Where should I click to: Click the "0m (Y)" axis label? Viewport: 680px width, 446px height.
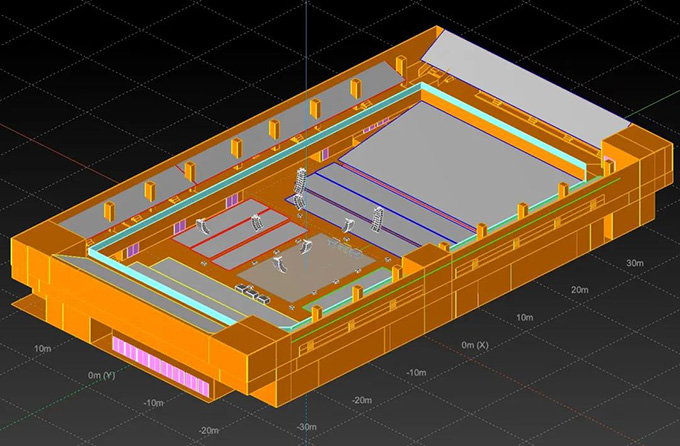[x=101, y=375]
